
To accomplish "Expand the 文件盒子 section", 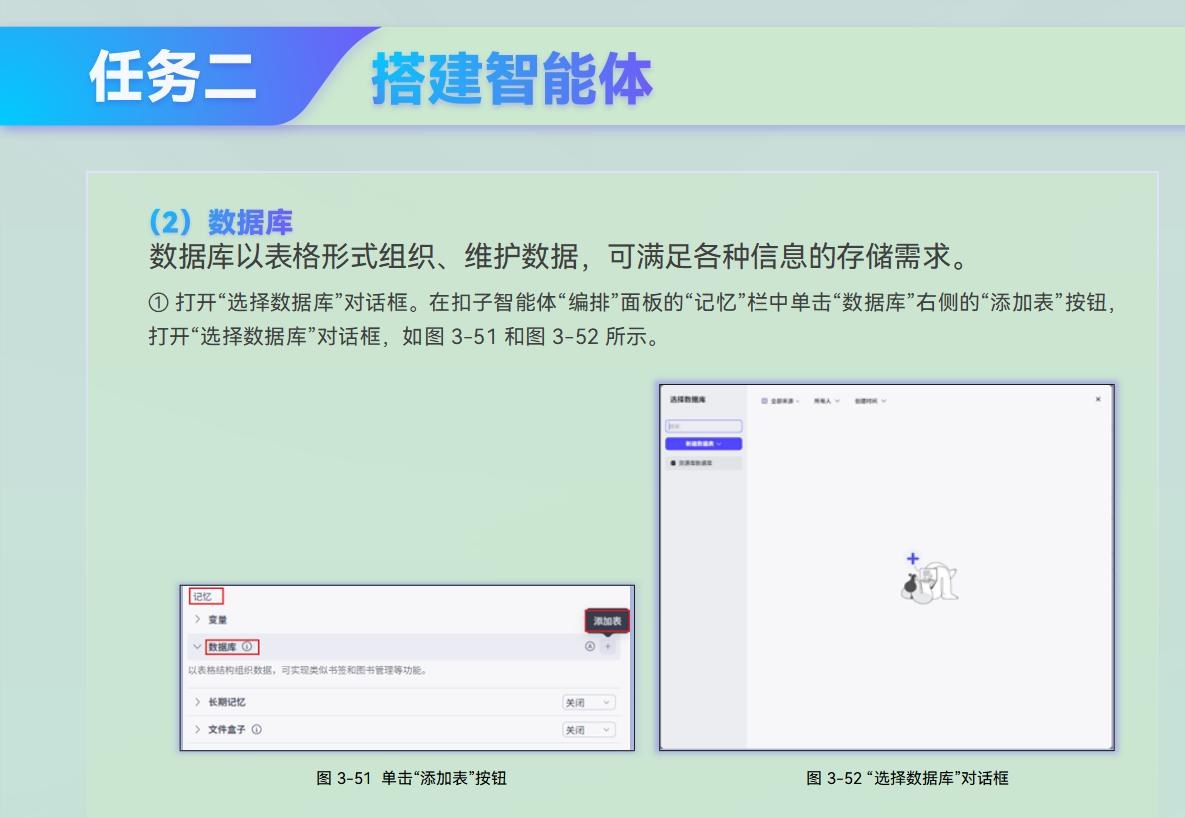I will coord(197,730).
